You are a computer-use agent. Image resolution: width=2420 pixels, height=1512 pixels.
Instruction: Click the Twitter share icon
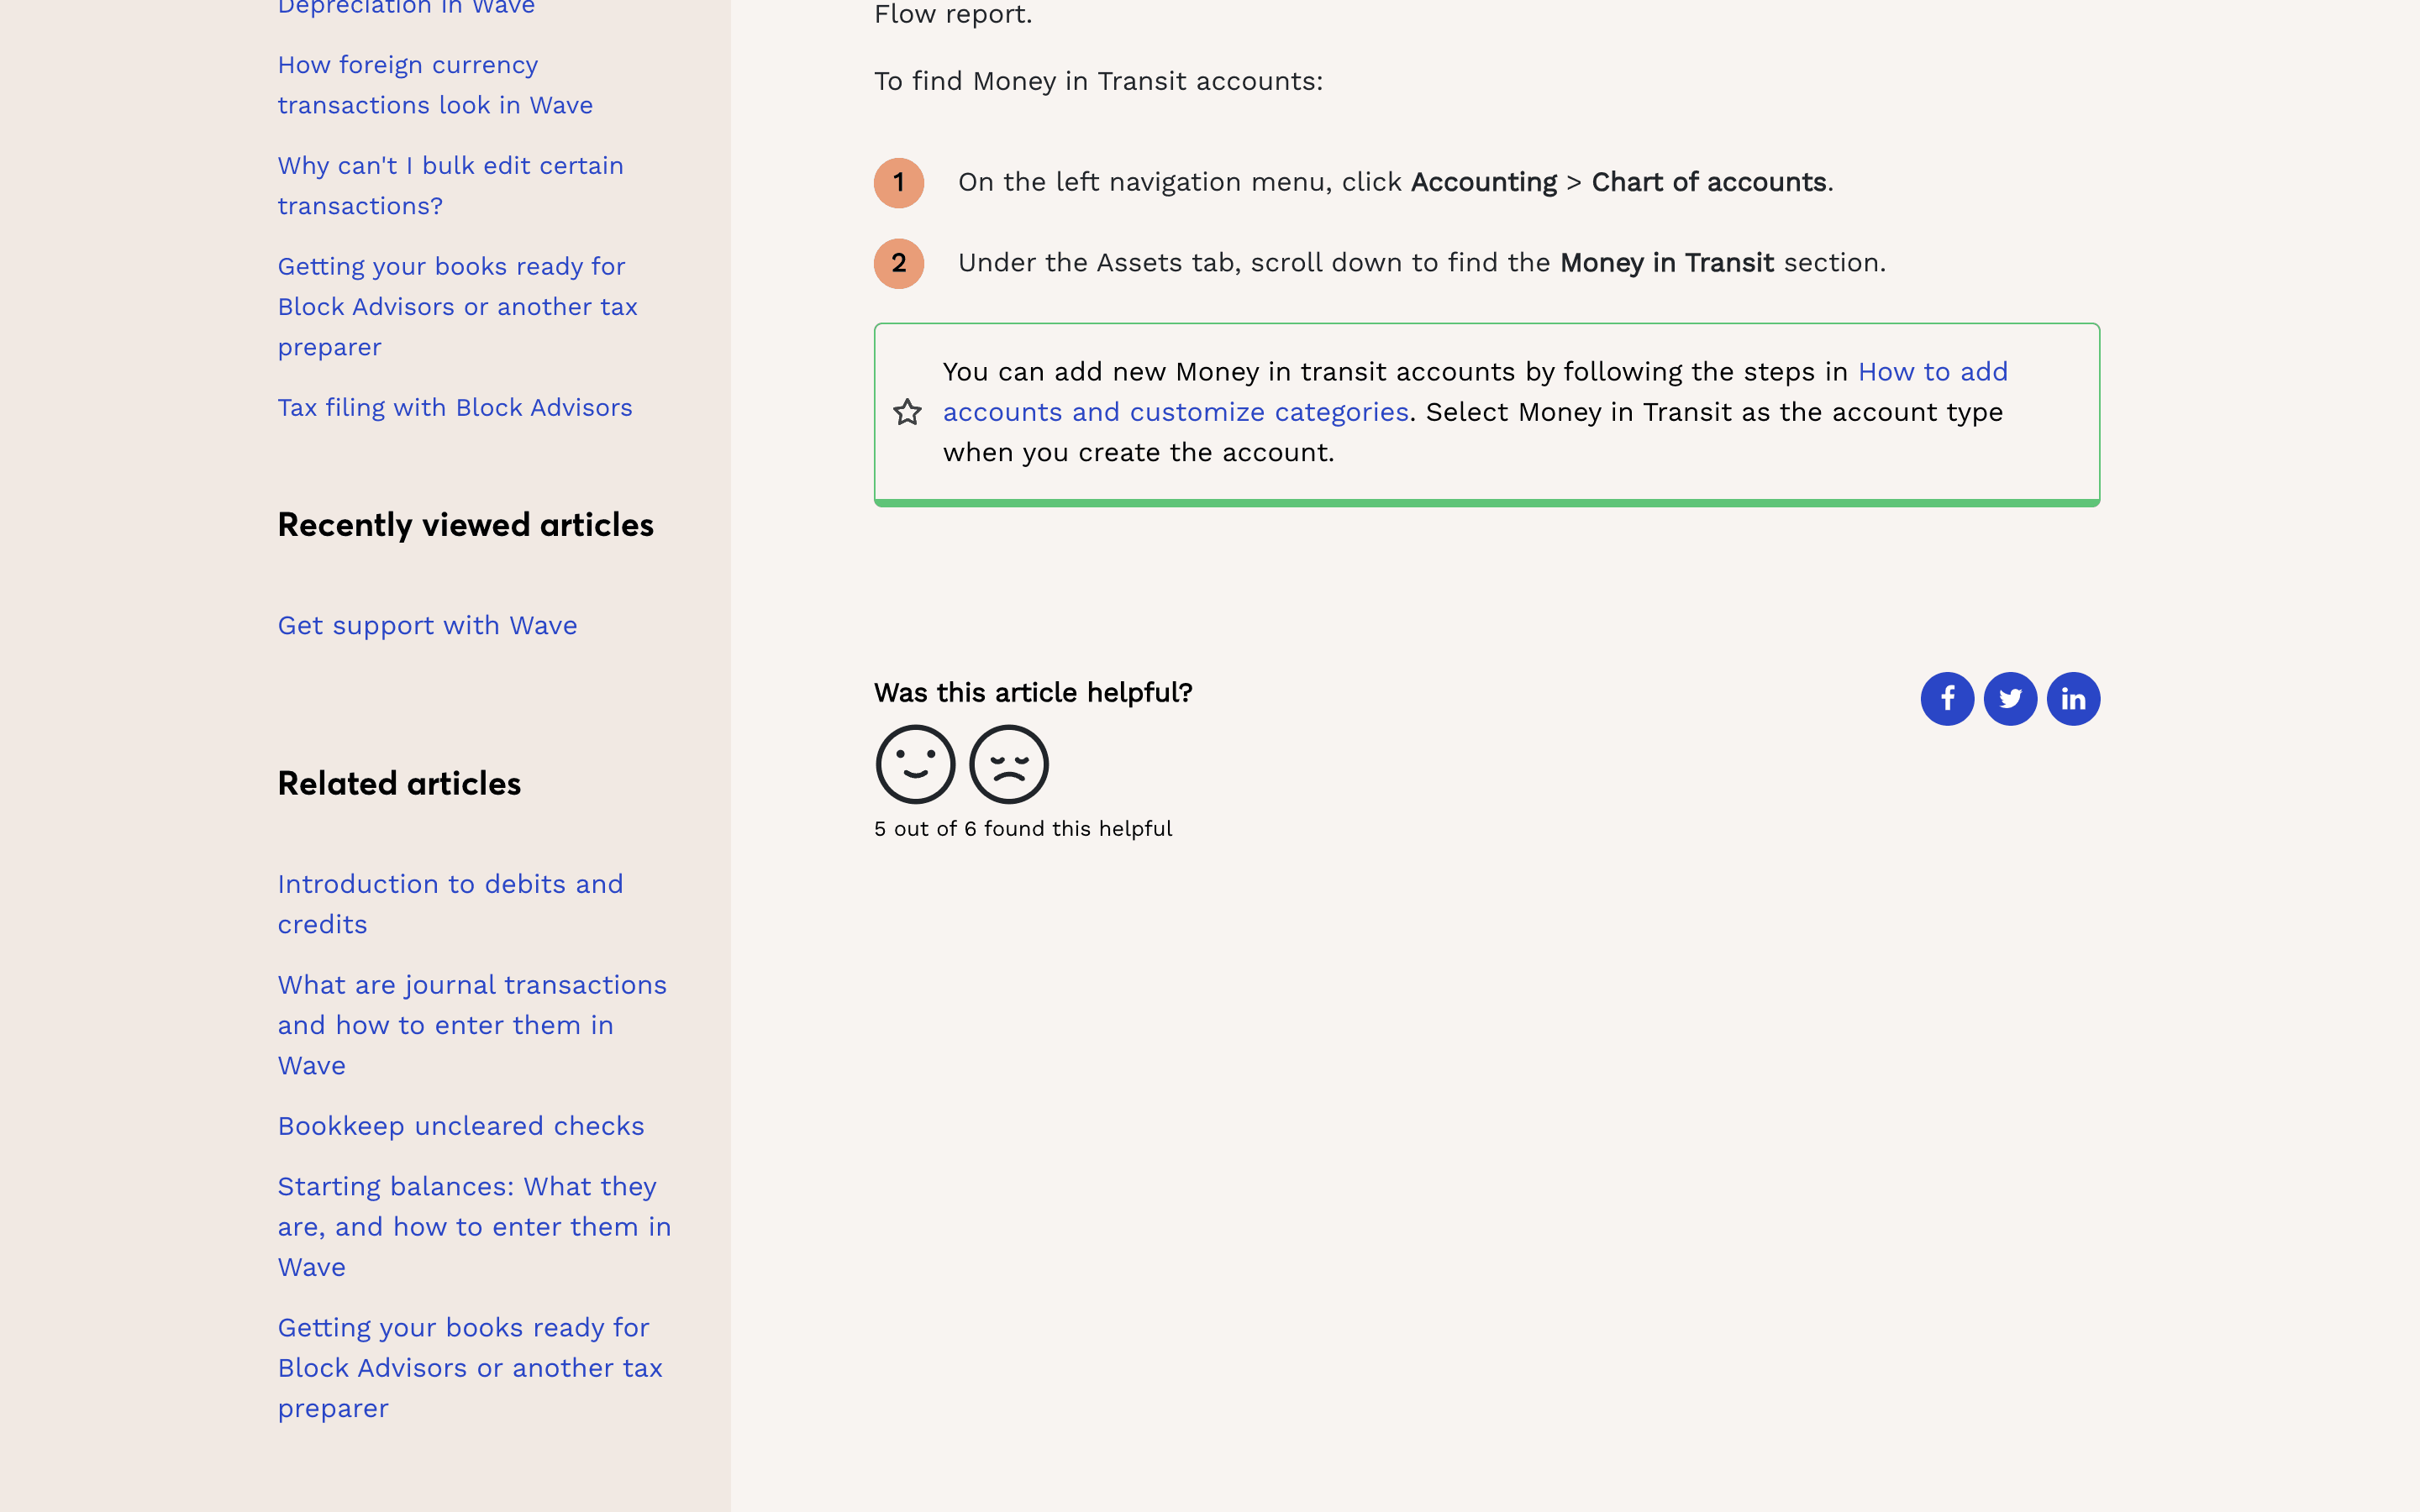click(2010, 699)
